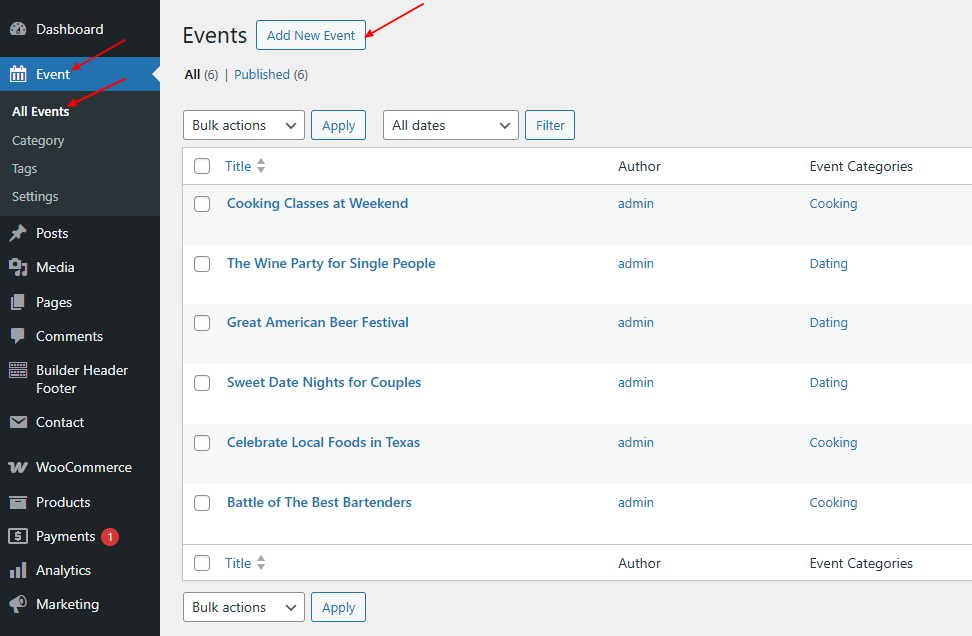Open The Wine Party for Single People
The width and height of the screenshot is (972, 636).
331,263
